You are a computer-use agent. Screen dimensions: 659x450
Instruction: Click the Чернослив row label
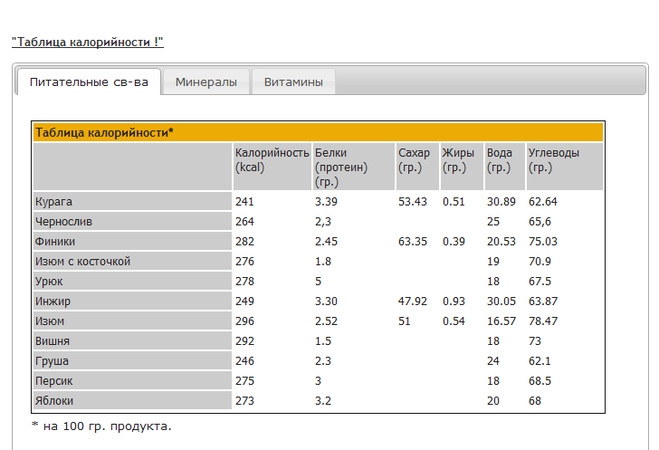(x=62, y=221)
